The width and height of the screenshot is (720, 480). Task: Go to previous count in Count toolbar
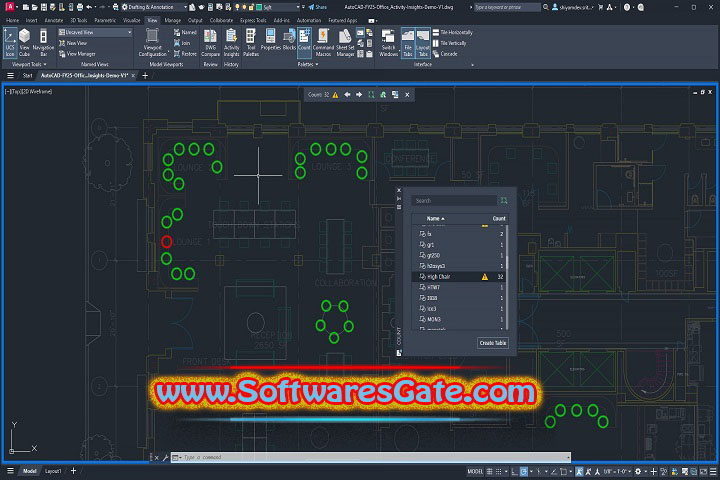click(347, 95)
